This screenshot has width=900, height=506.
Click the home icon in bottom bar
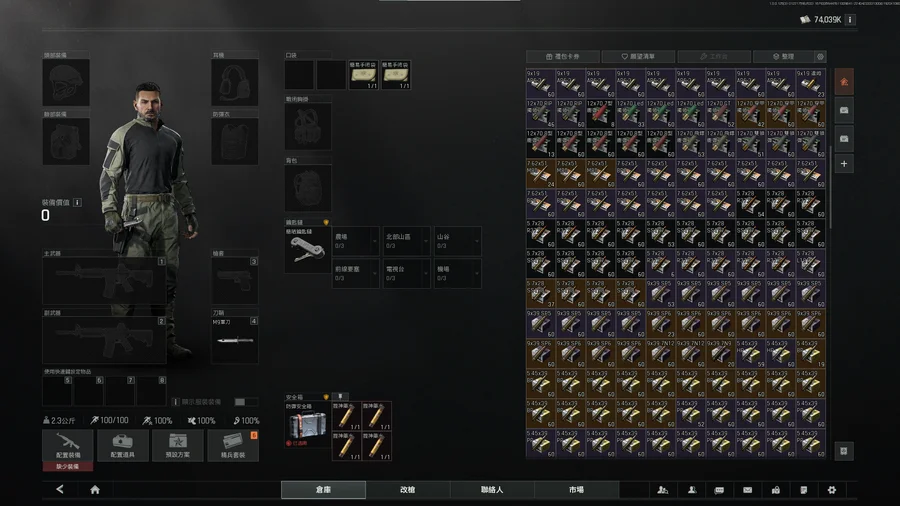(x=95, y=490)
